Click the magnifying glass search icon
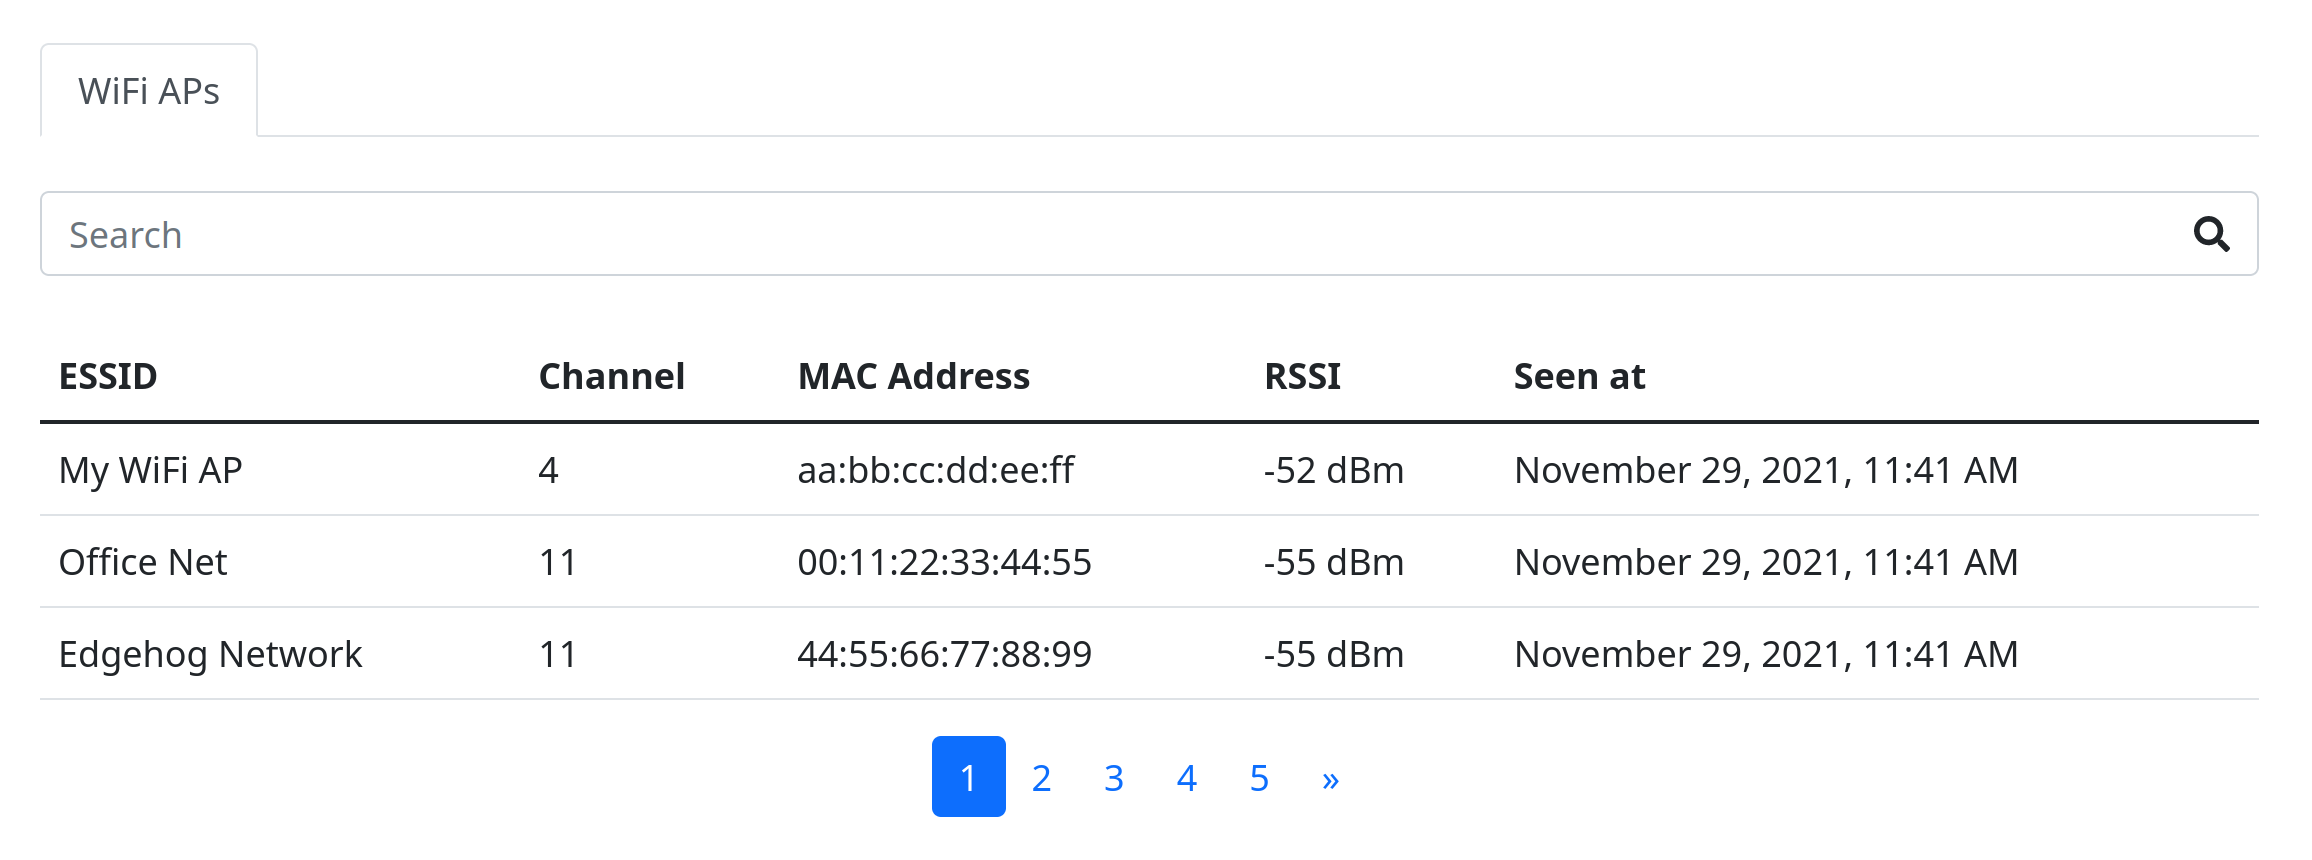Screen dimensions: 2312x860 [2211, 234]
